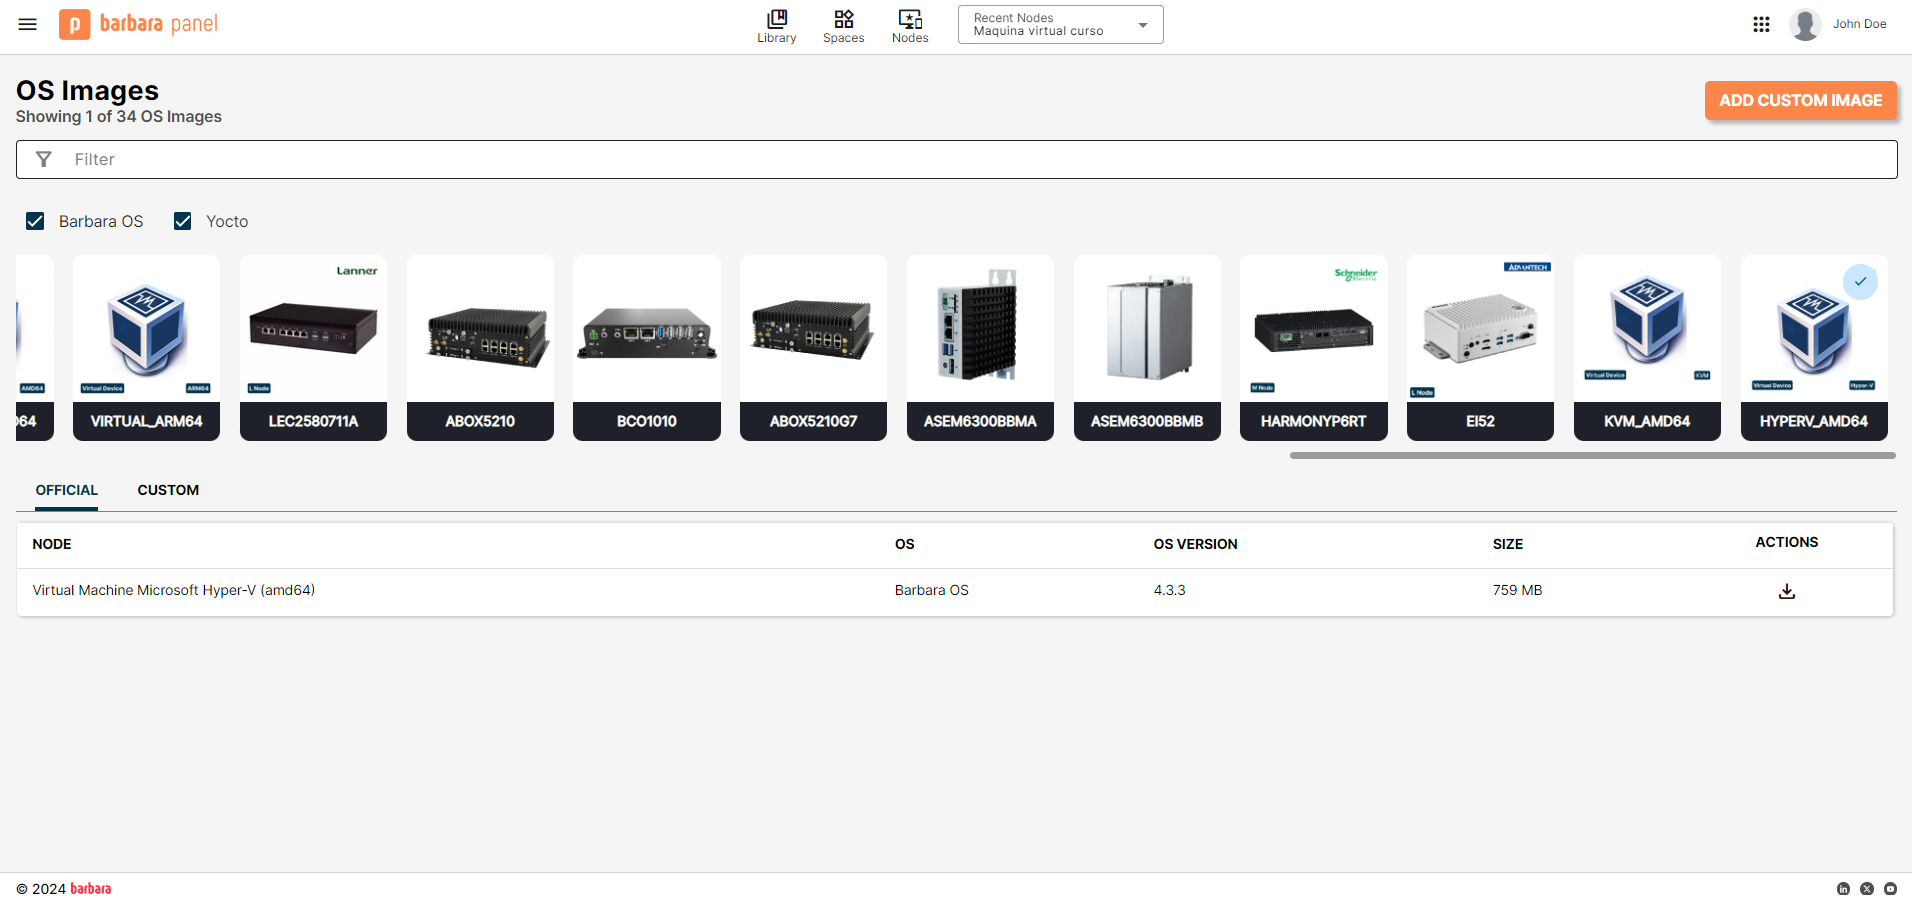Viewport: 1912px width, 898px height.
Task: Uncheck the Barbara OS checkbox
Action: (x=35, y=221)
